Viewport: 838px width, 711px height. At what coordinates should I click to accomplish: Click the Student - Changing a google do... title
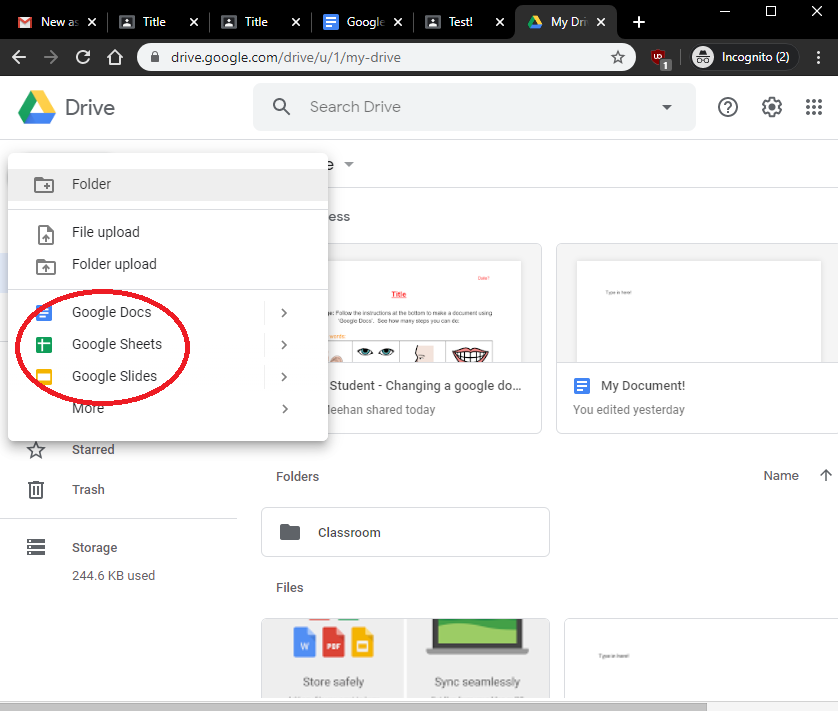[x=425, y=386]
